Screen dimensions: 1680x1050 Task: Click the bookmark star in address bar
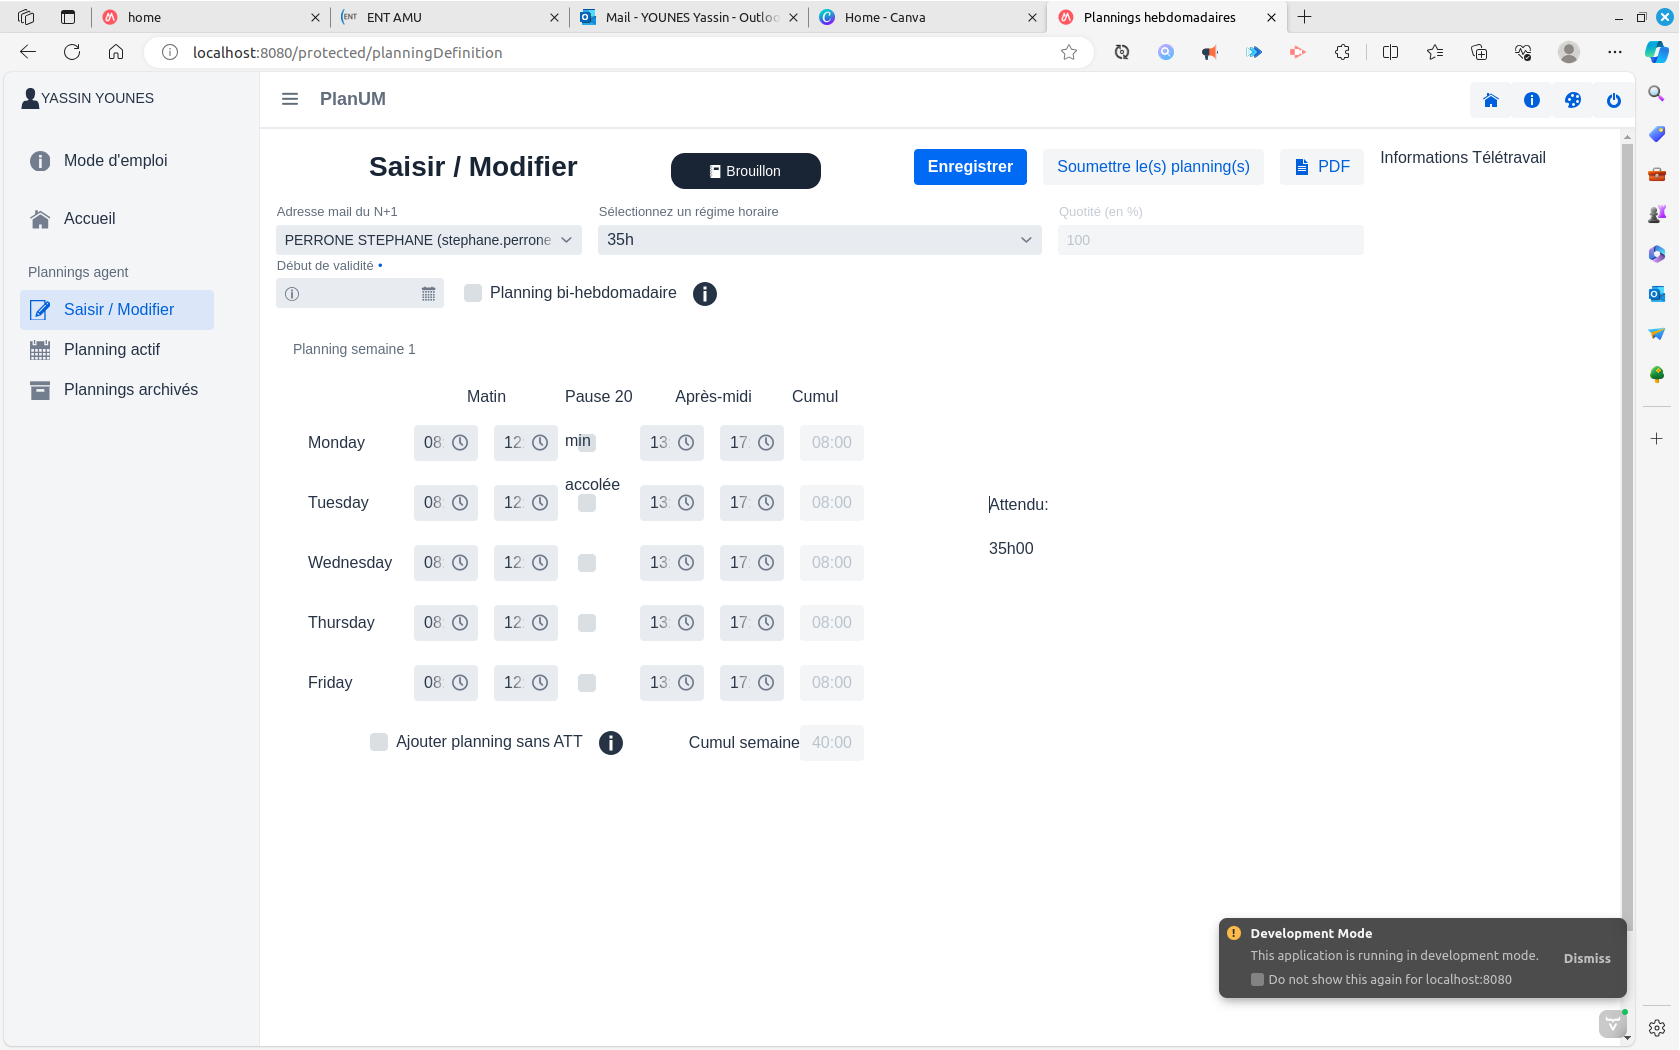1069,52
